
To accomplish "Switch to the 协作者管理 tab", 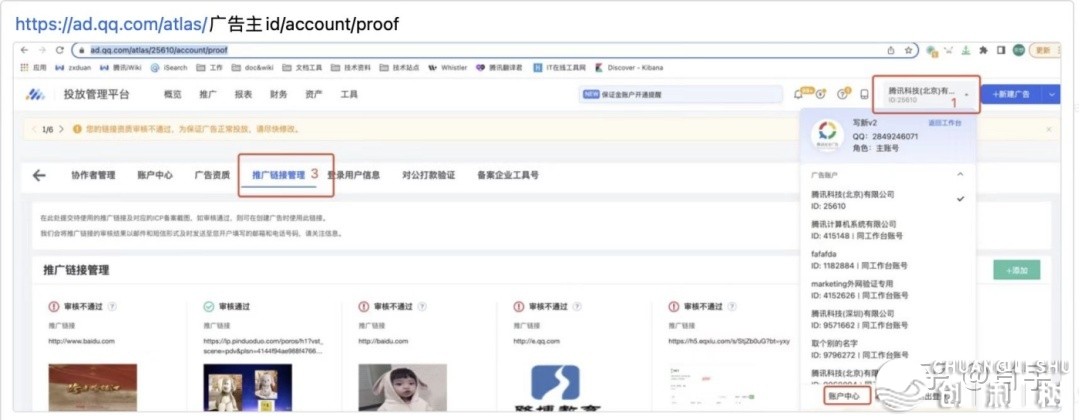I will (x=93, y=175).
